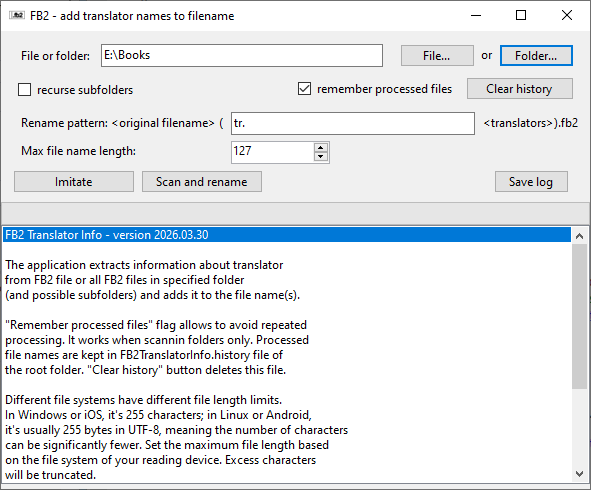The image size is (591, 490).
Task: Open the File... browse button
Action: tap(437, 56)
